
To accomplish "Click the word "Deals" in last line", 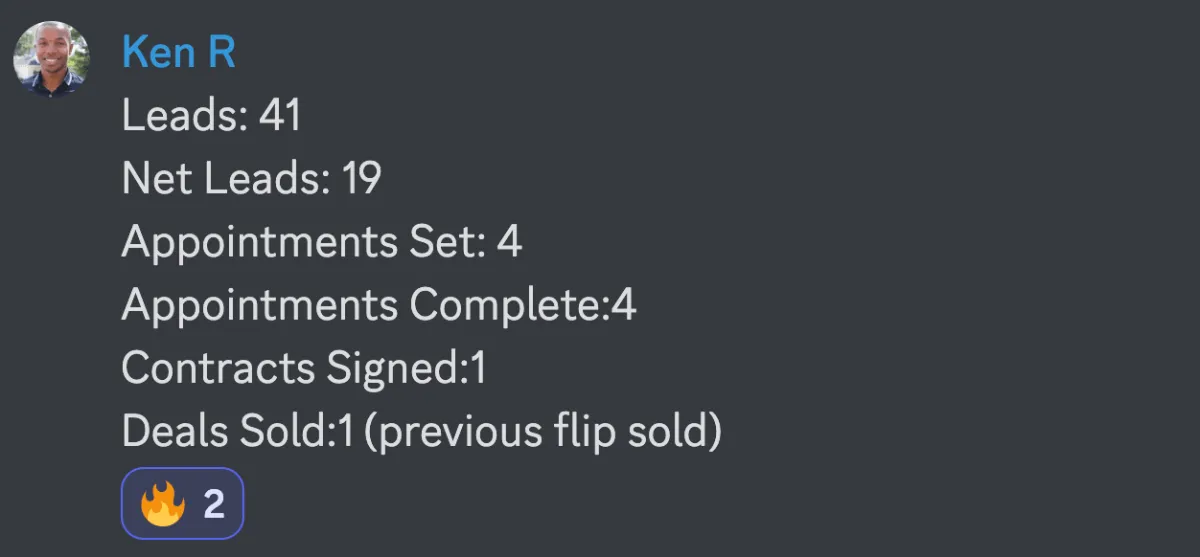I will [176, 431].
